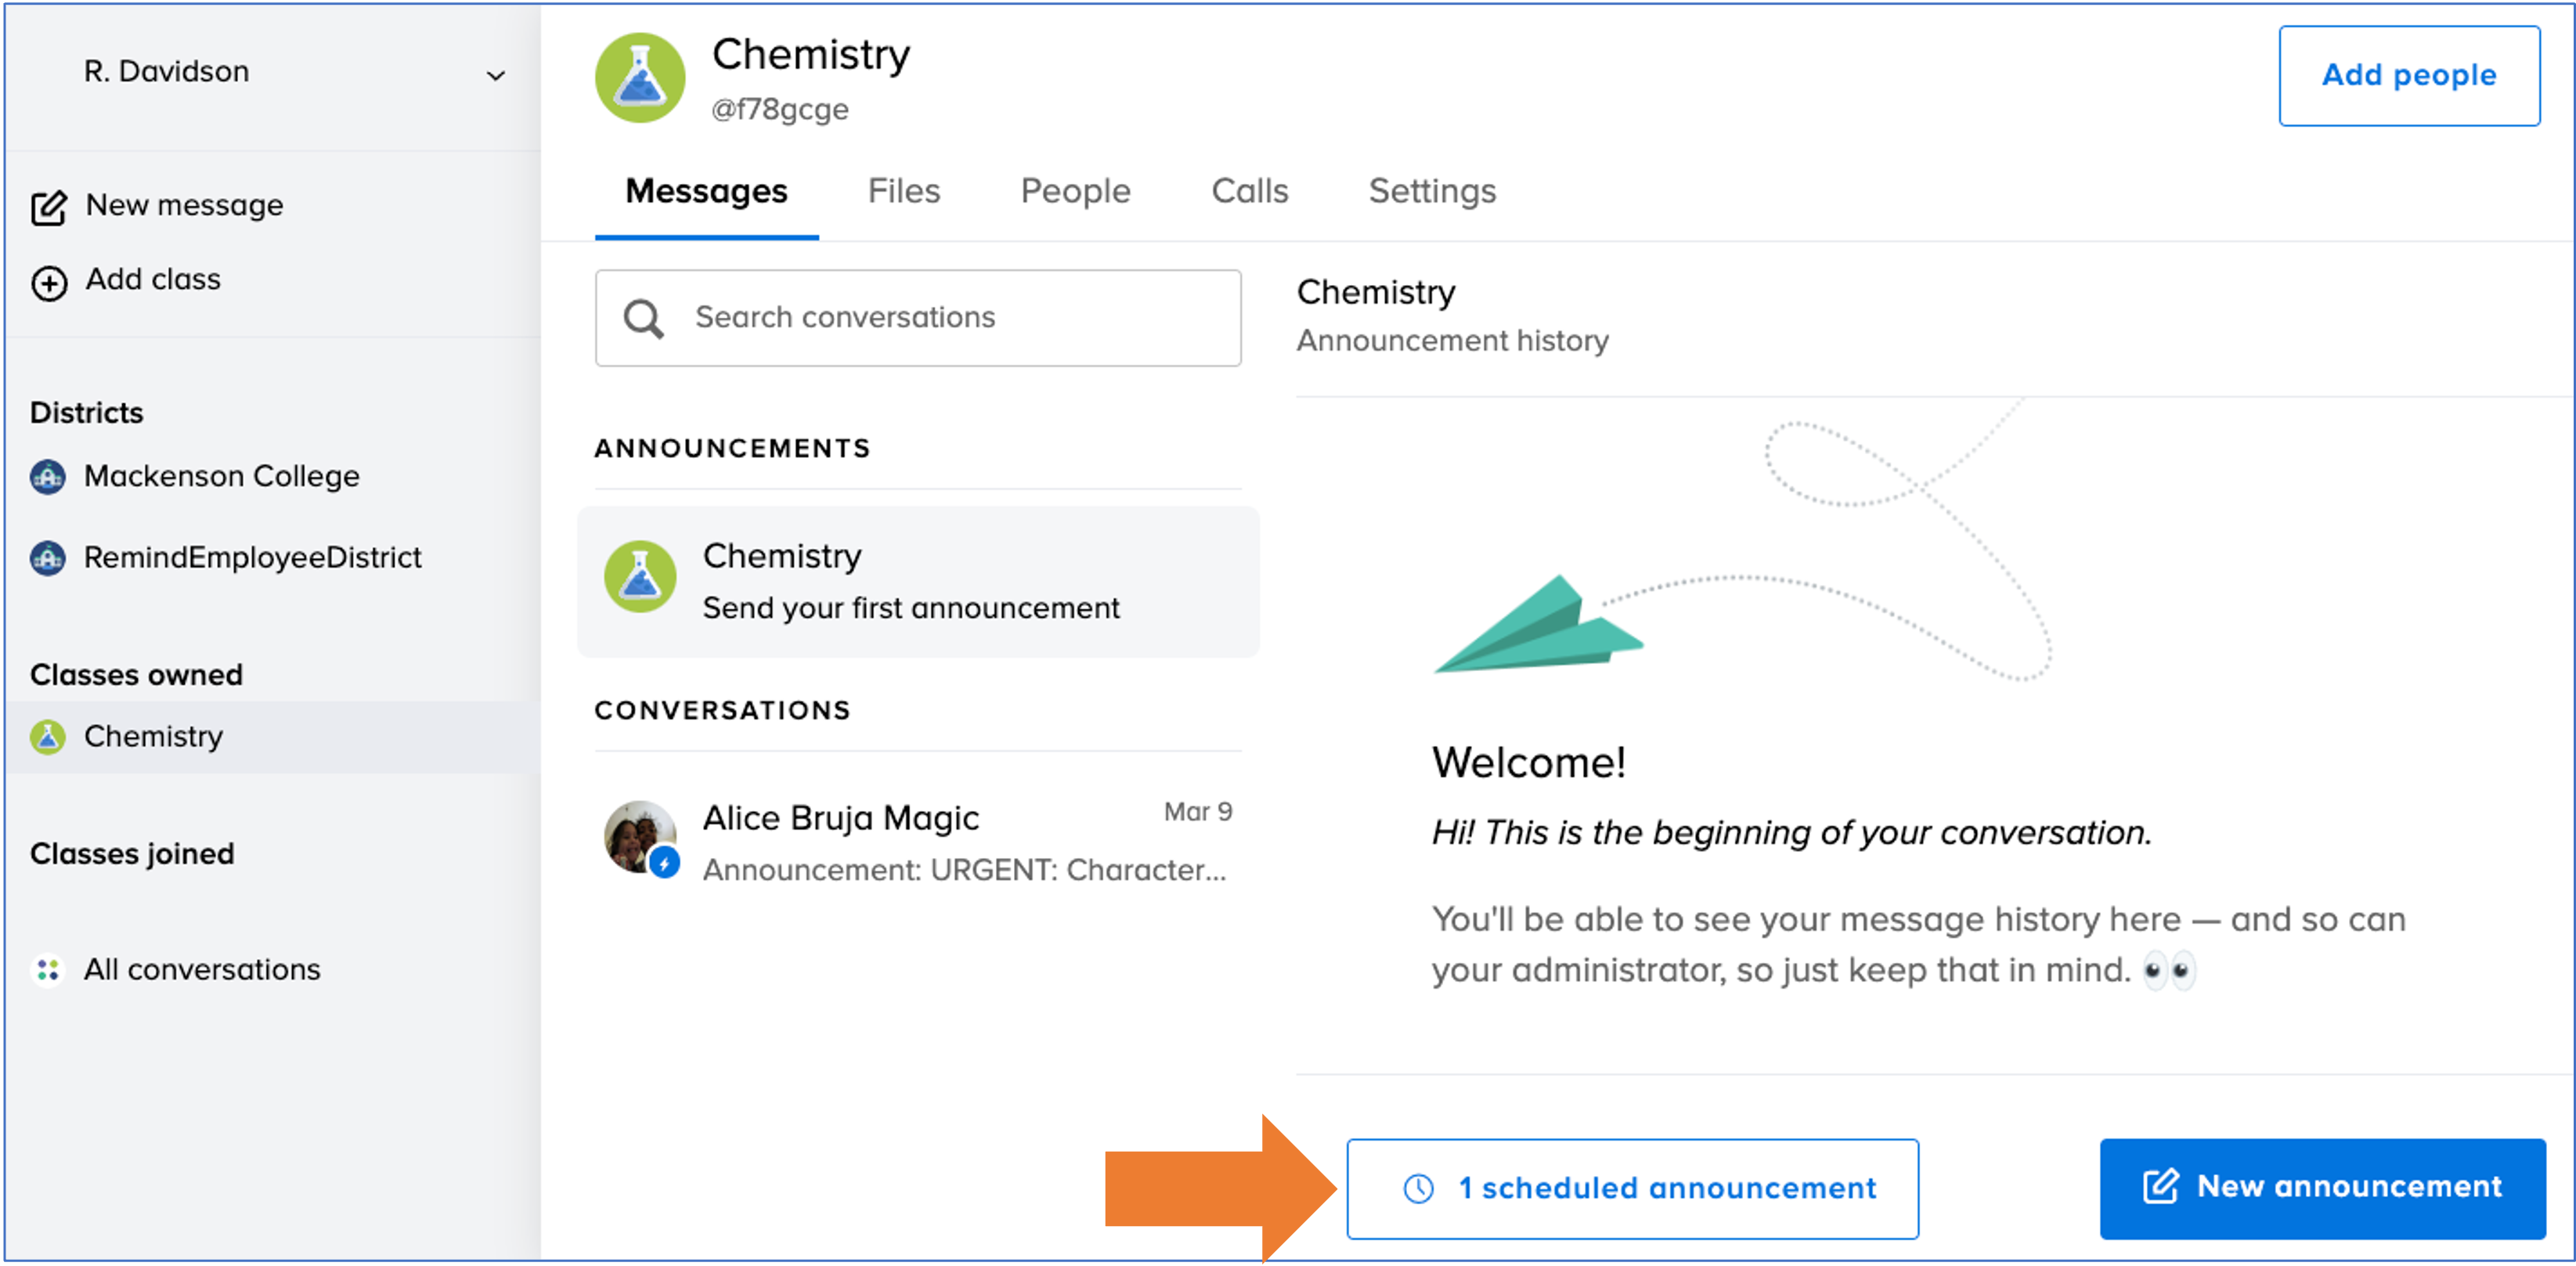This screenshot has height=1266, width=2576.
Task: Click the Chemistry flask avatar in header
Action: pos(640,78)
